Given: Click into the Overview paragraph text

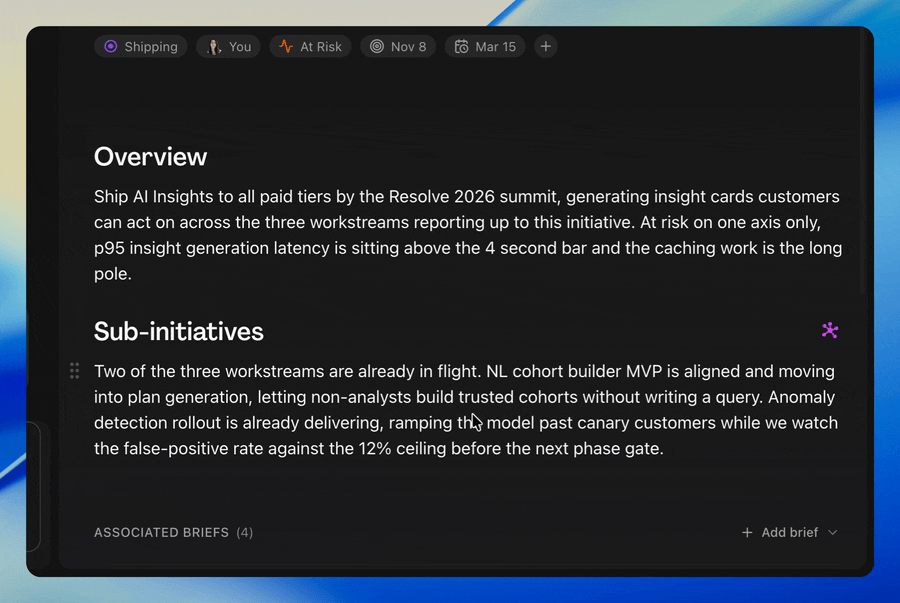Looking at the screenshot, I should pos(468,235).
